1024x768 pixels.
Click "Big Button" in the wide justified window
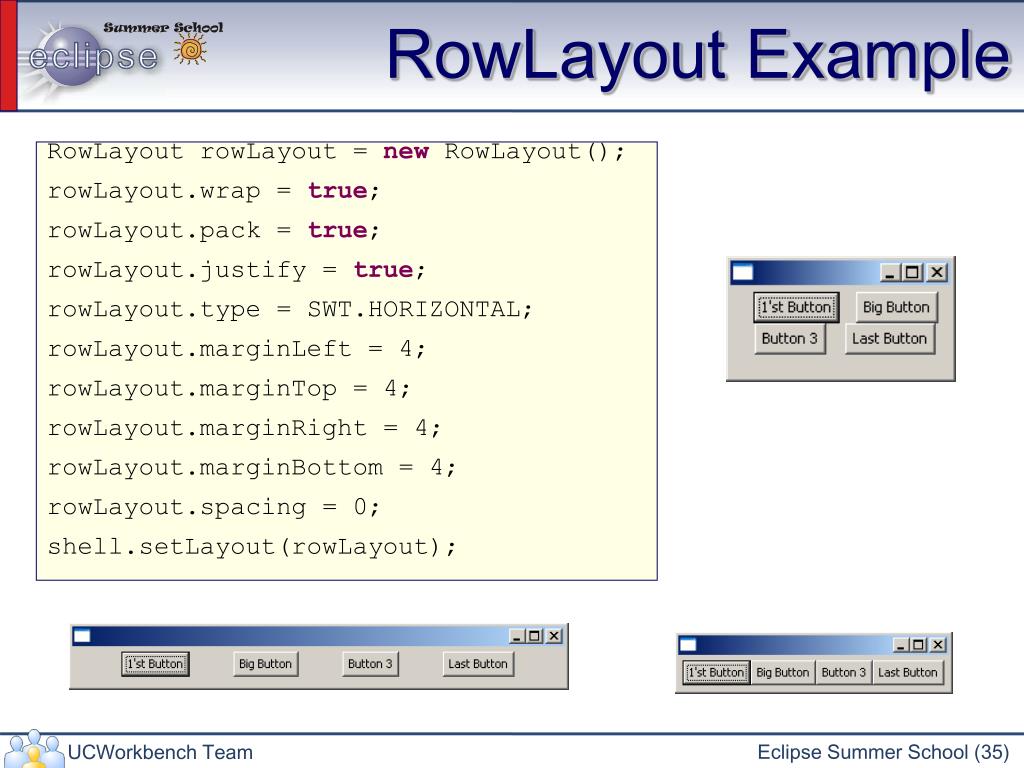coord(265,664)
